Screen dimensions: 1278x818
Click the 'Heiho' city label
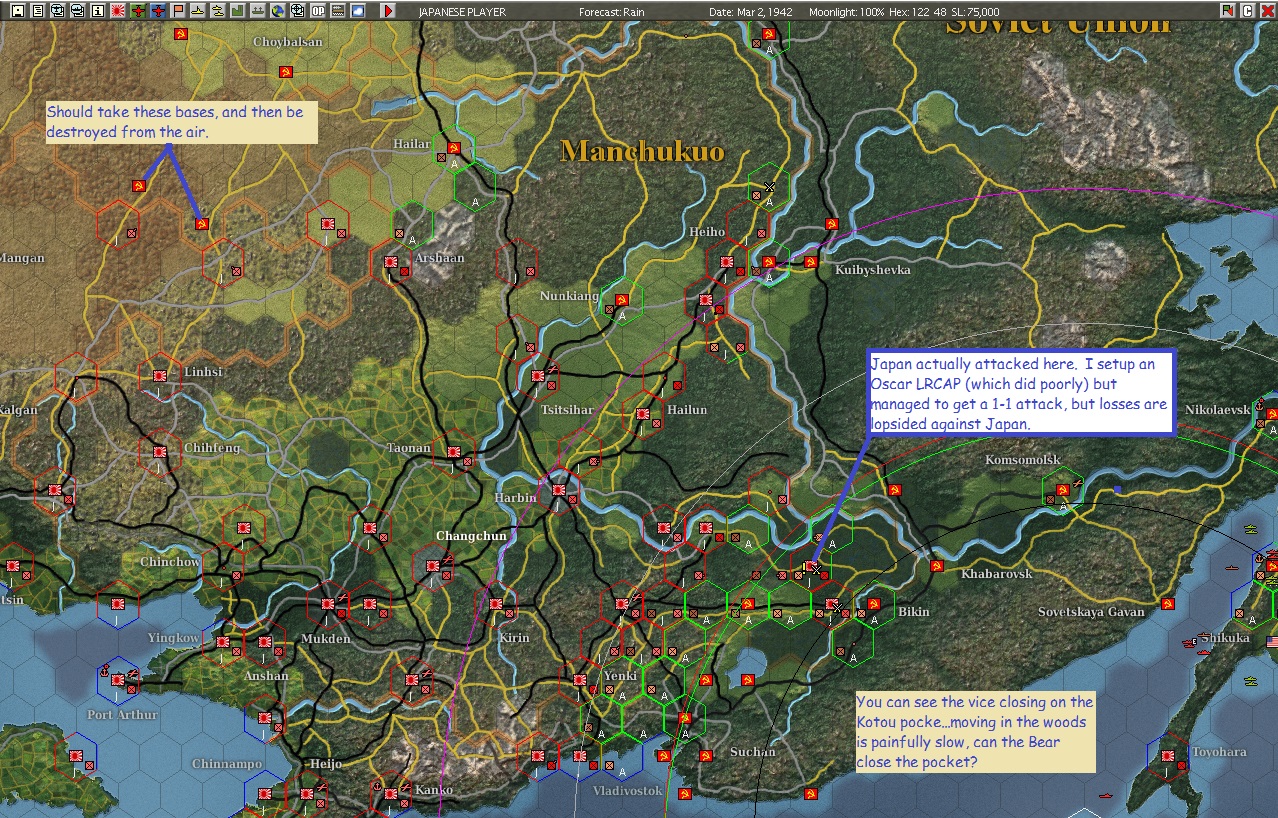point(707,232)
